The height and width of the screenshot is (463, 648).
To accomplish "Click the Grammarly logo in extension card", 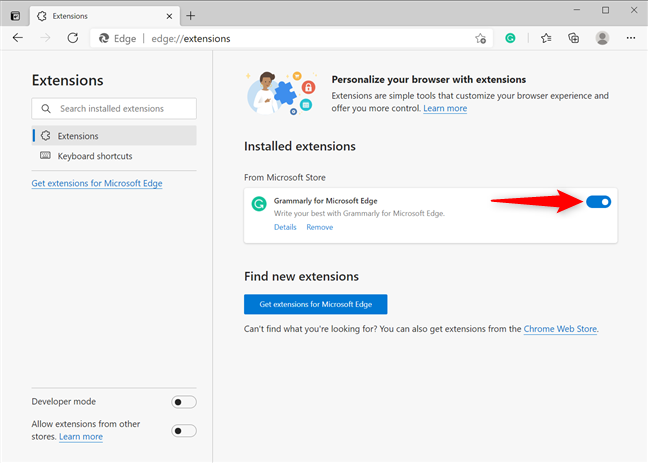I will tap(259, 203).
